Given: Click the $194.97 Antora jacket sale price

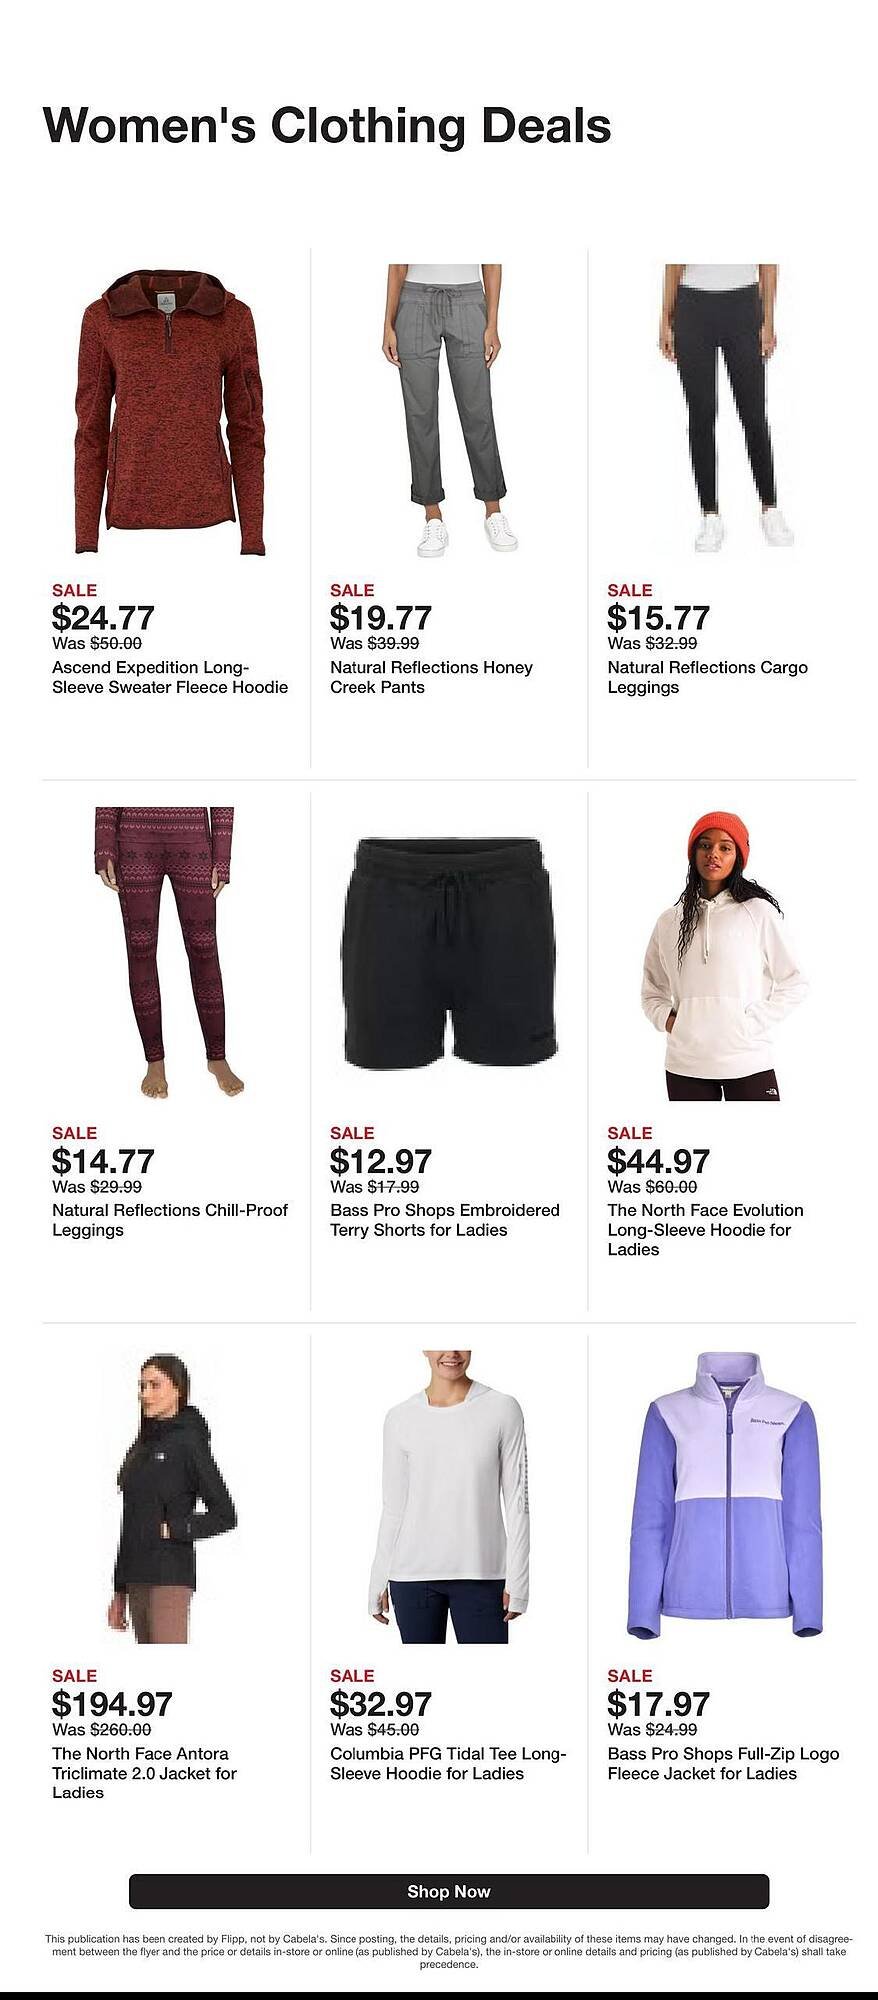Looking at the screenshot, I should [112, 1703].
